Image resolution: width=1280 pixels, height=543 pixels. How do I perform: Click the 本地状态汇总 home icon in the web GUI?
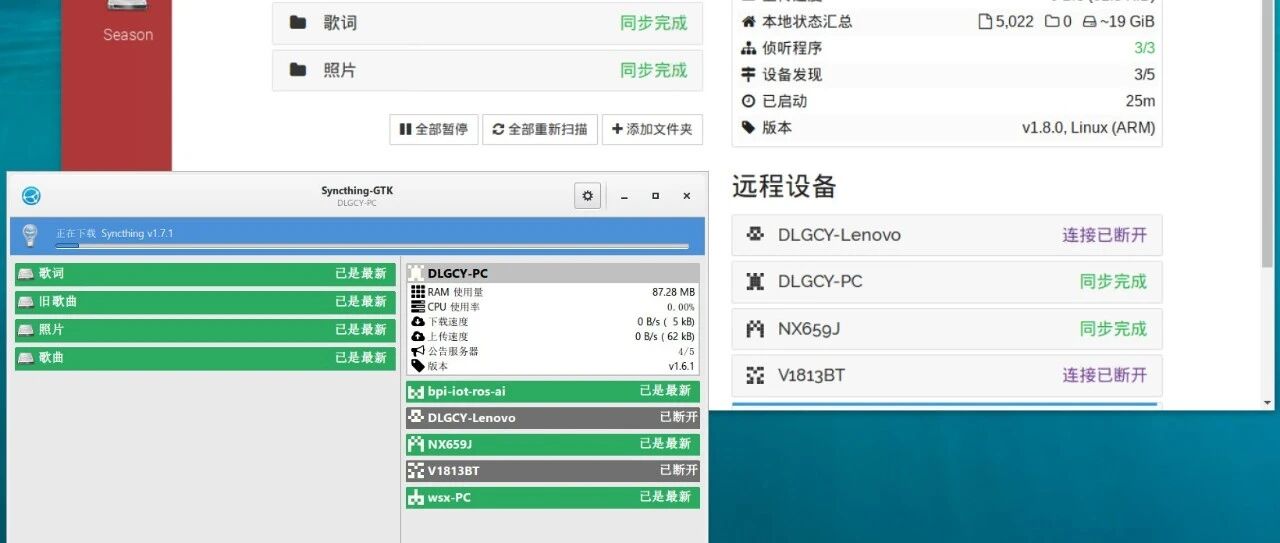[749, 21]
